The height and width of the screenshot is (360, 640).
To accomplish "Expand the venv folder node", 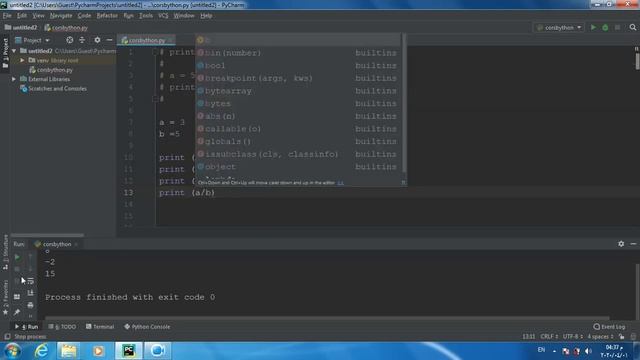I will pyautogui.click(x=22, y=60).
